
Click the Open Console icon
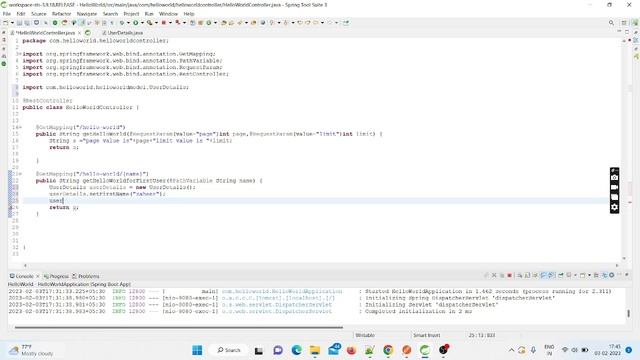tap(582, 276)
